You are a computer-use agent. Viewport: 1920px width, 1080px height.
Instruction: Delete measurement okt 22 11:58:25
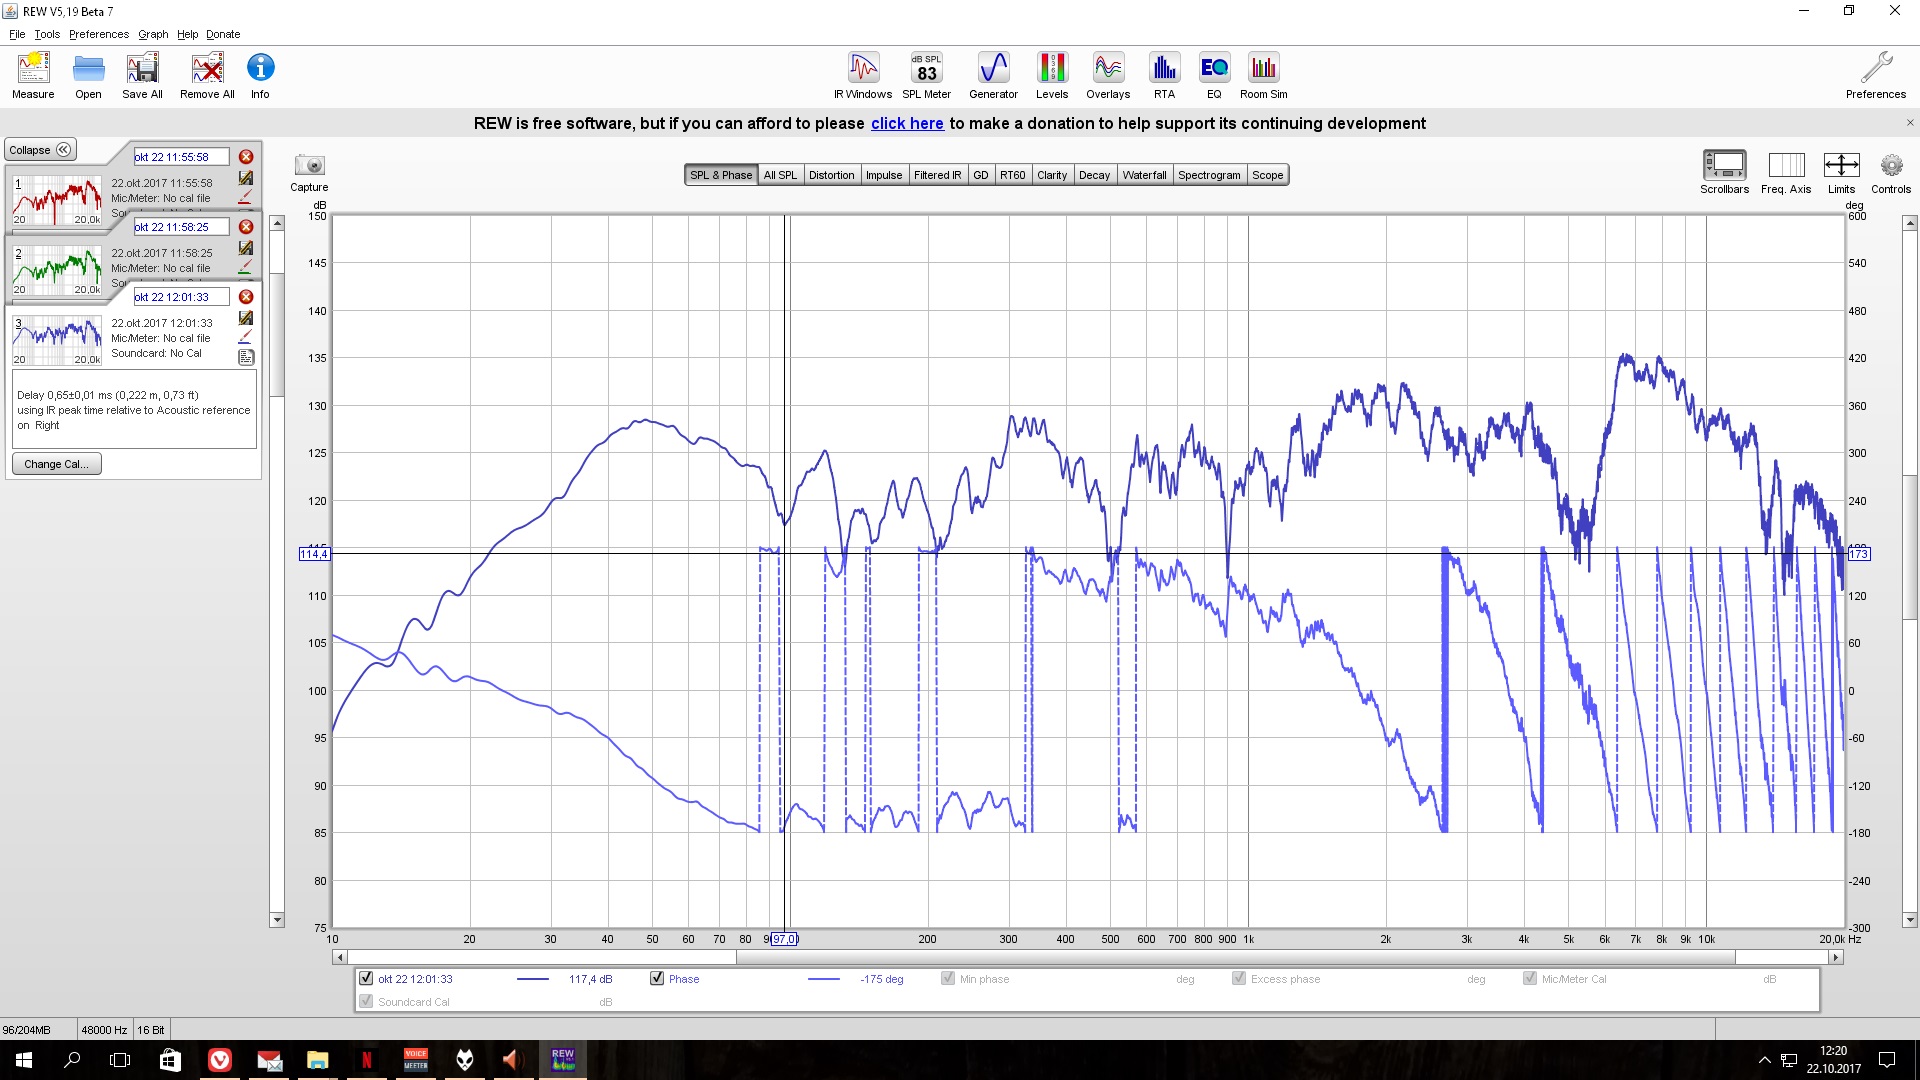(246, 227)
